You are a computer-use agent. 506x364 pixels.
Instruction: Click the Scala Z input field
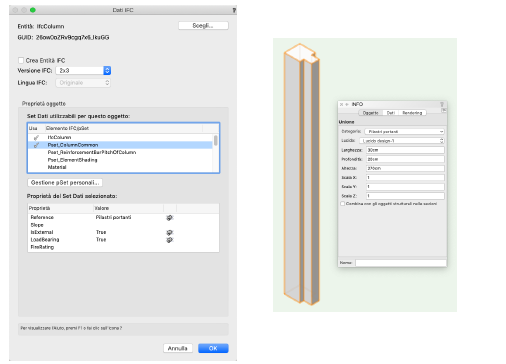pos(405,196)
